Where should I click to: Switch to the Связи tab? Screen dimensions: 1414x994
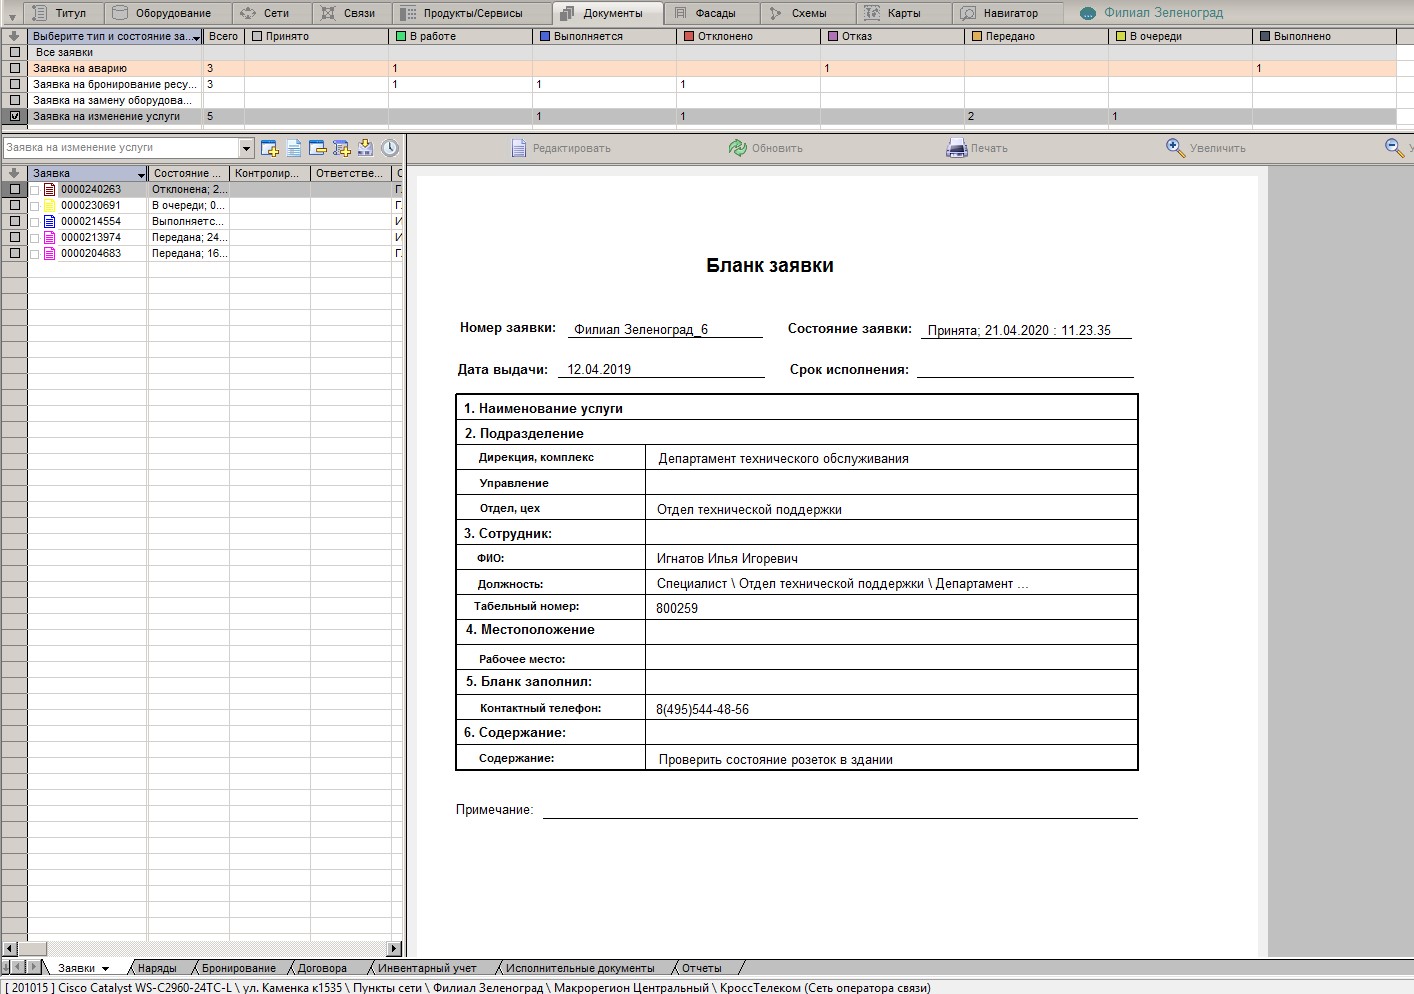point(350,13)
